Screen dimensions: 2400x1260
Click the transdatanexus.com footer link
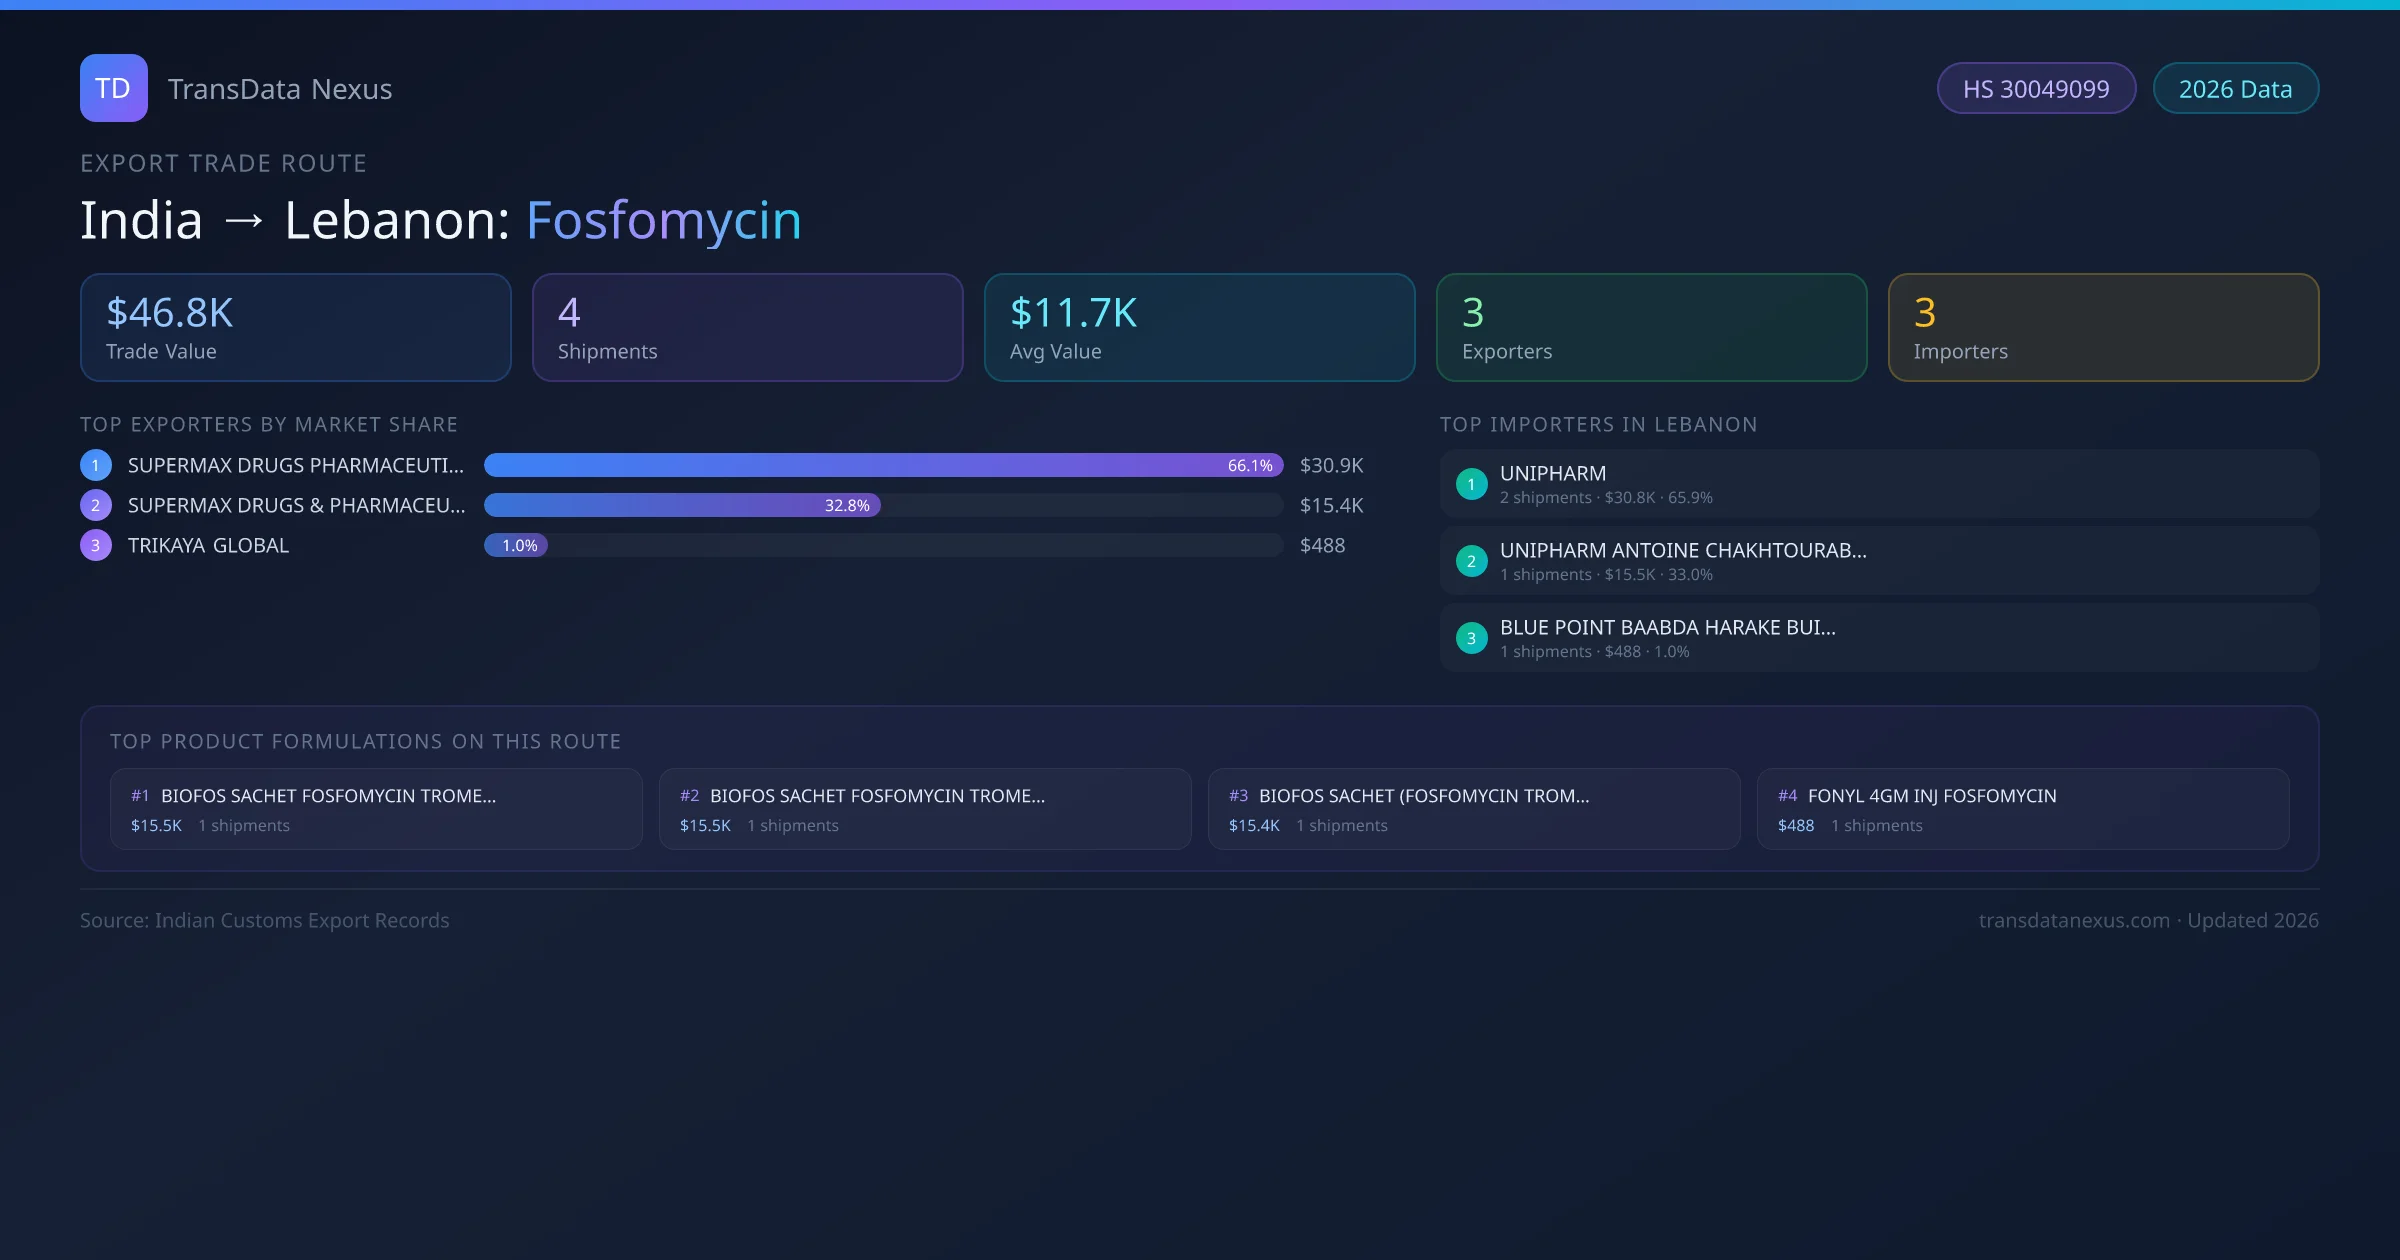(2074, 920)
